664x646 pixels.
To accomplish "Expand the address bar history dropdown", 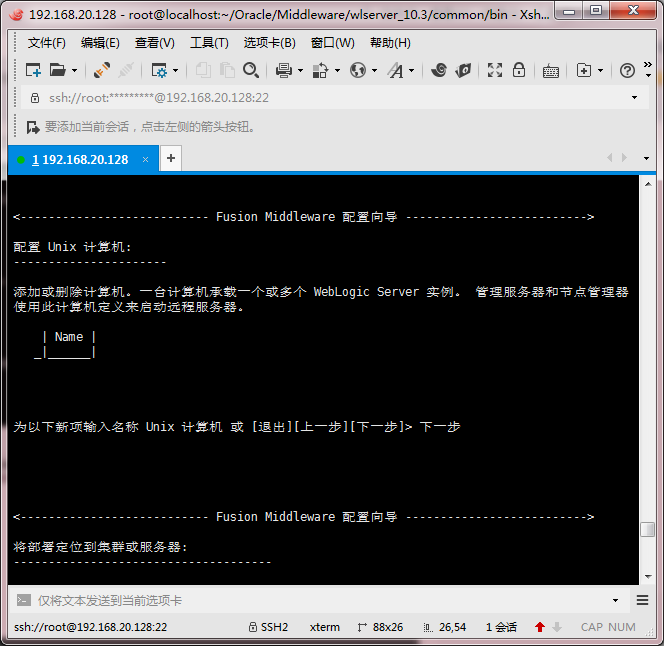I will coord(634,98).
